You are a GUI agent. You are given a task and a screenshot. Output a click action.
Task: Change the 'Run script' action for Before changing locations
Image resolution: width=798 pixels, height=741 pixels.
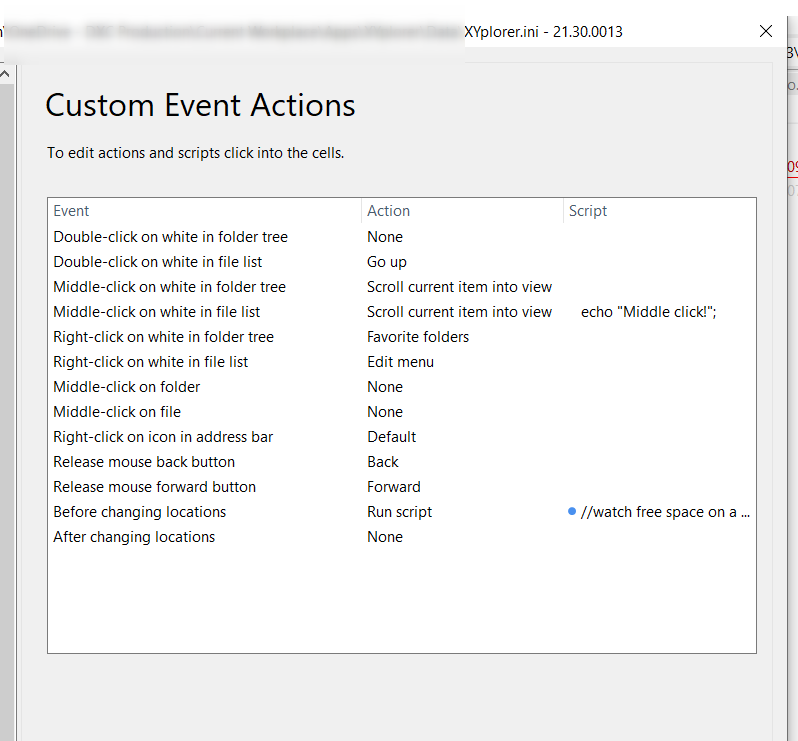click(400, 512)
